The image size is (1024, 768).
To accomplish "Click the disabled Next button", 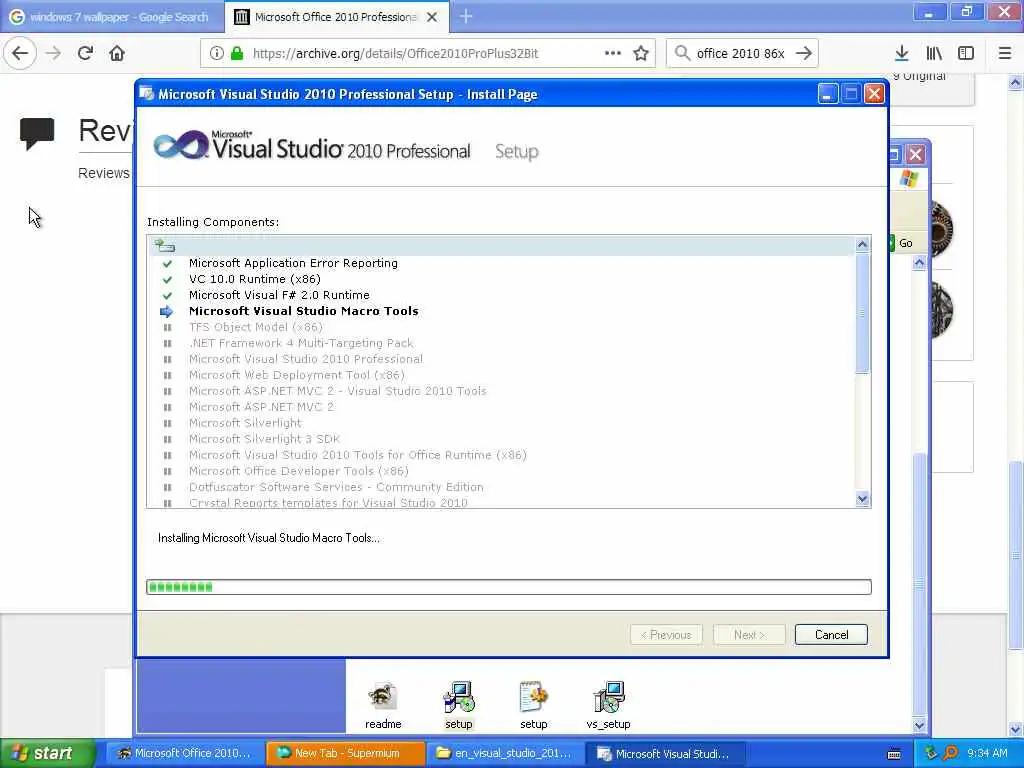I will click(x=749, y=635).
